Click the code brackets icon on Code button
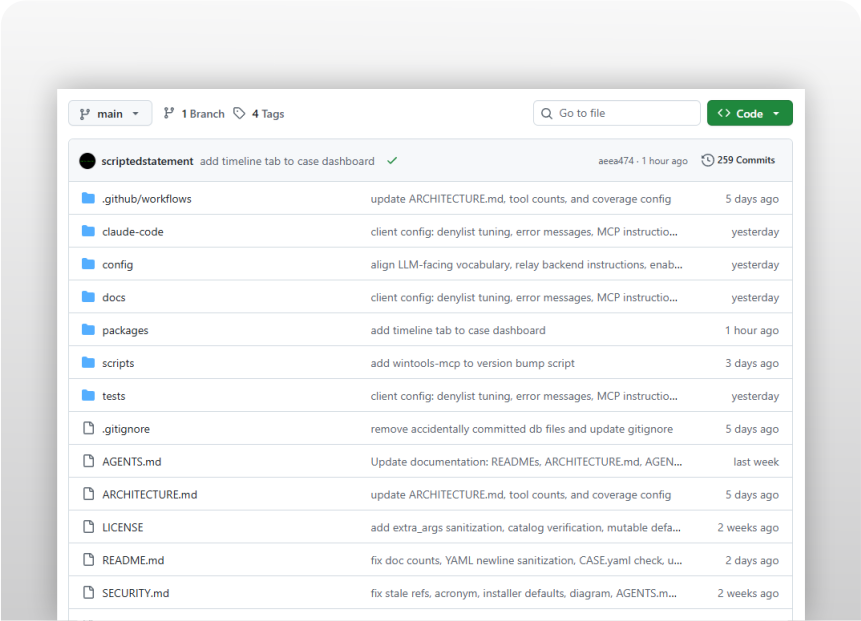Viewport: 861px width, 621px height. [x=724, y=113]
